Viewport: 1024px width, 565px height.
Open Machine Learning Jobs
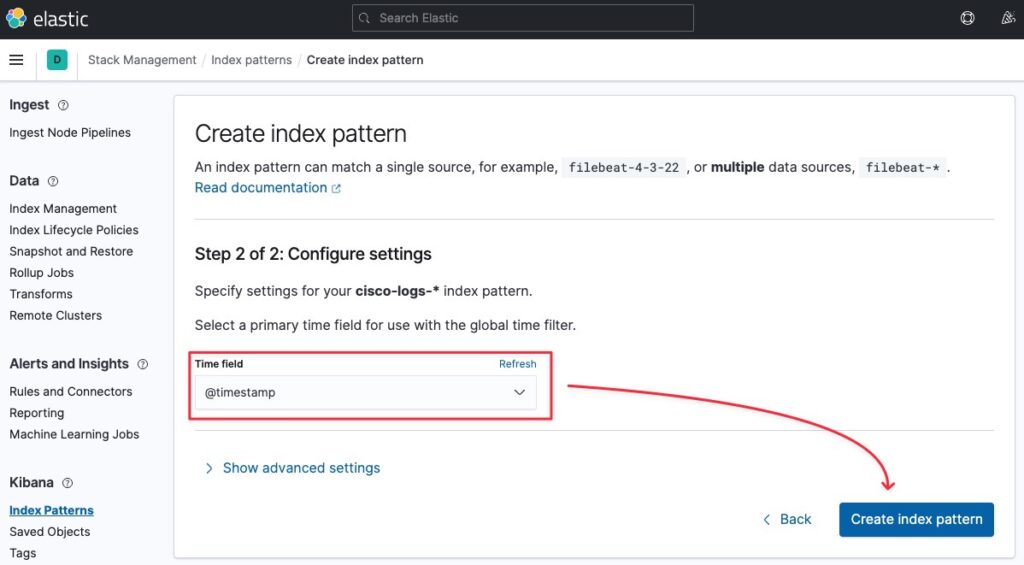pos(74,434)
